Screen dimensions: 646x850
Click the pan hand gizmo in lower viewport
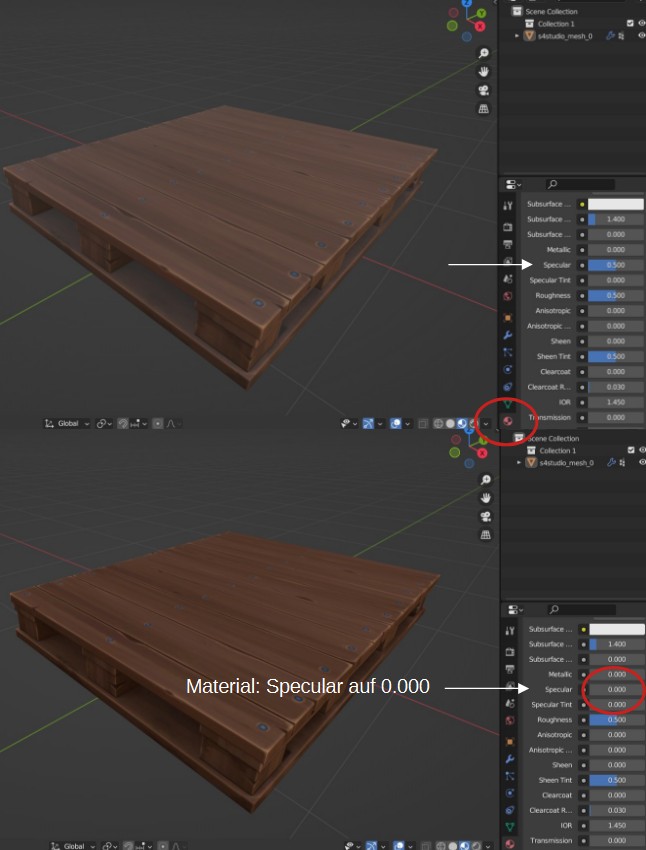click(486, 498)
